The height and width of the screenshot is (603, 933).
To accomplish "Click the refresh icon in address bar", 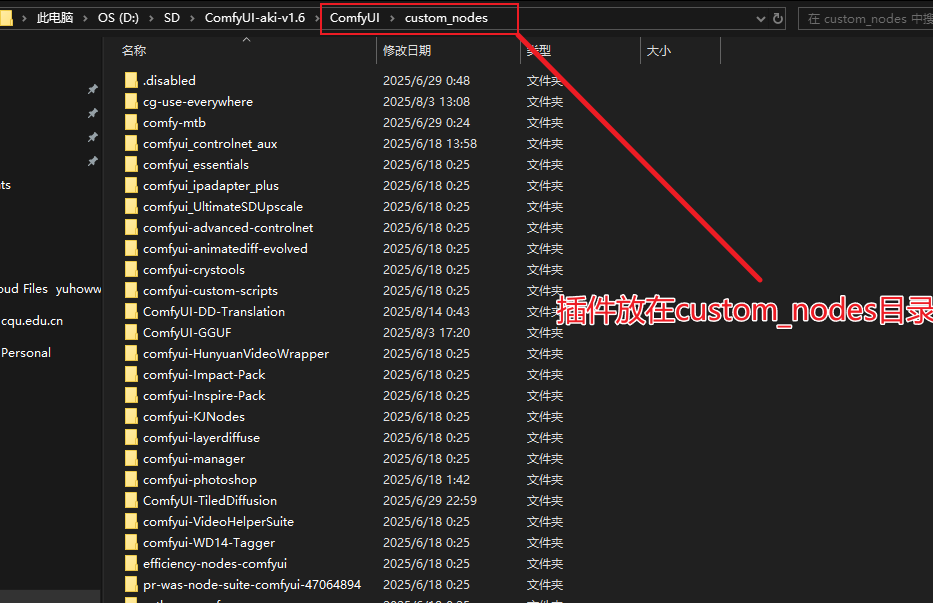I will (777, 18).
